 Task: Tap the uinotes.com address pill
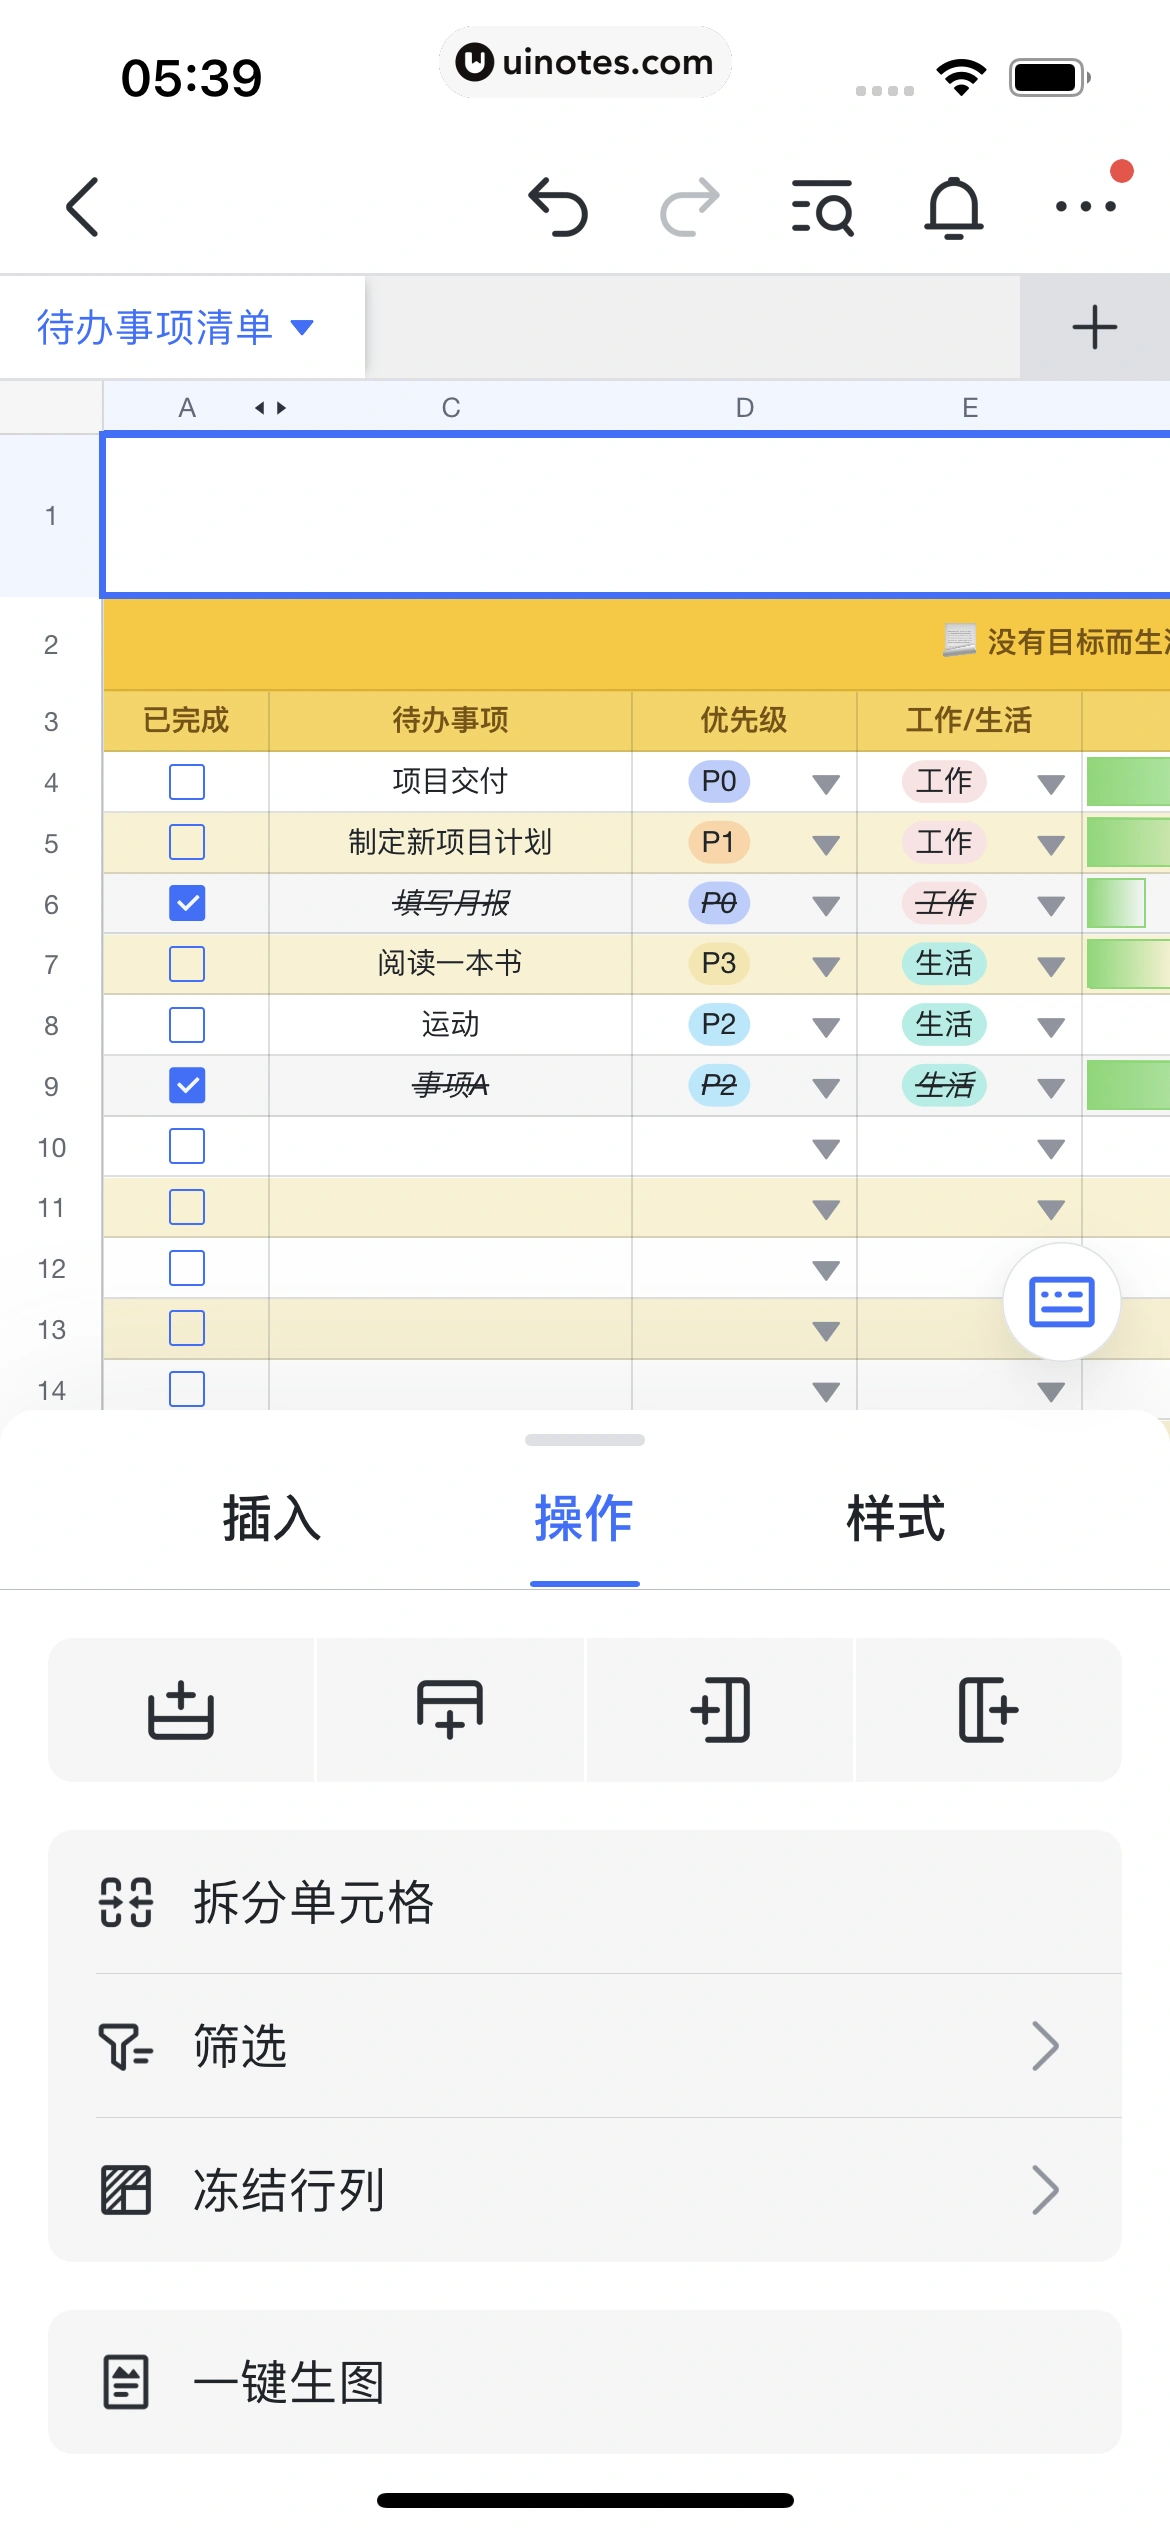pyautogui.click(x=585, y=62)
